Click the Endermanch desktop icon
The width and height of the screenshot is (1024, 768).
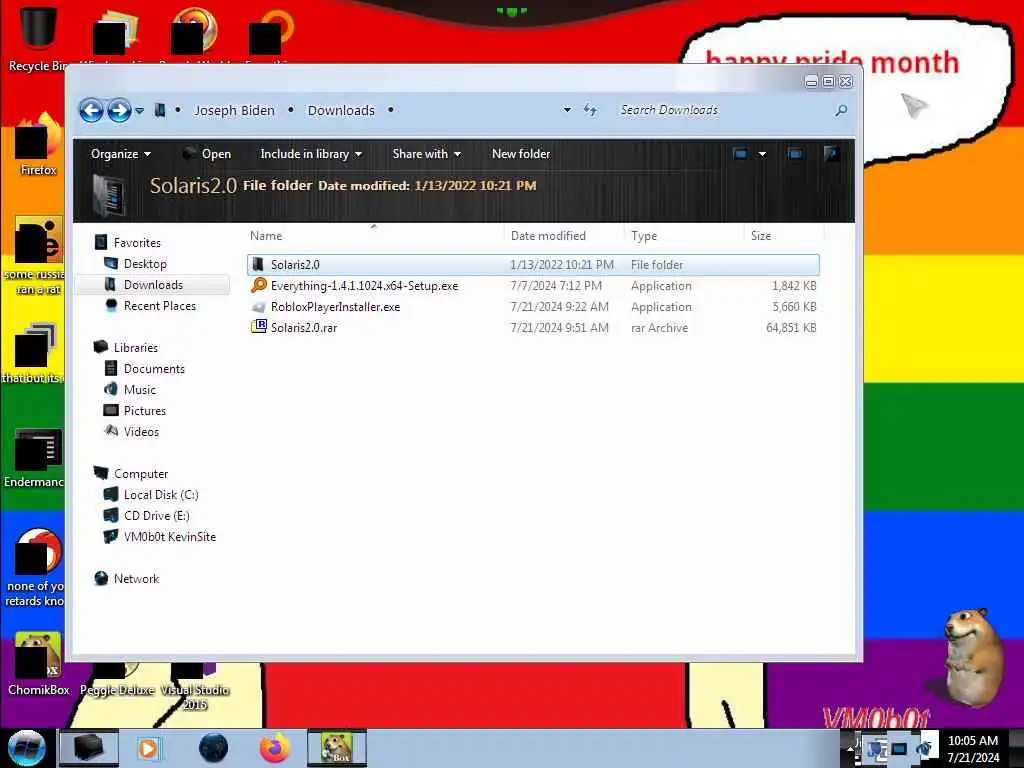34,457
